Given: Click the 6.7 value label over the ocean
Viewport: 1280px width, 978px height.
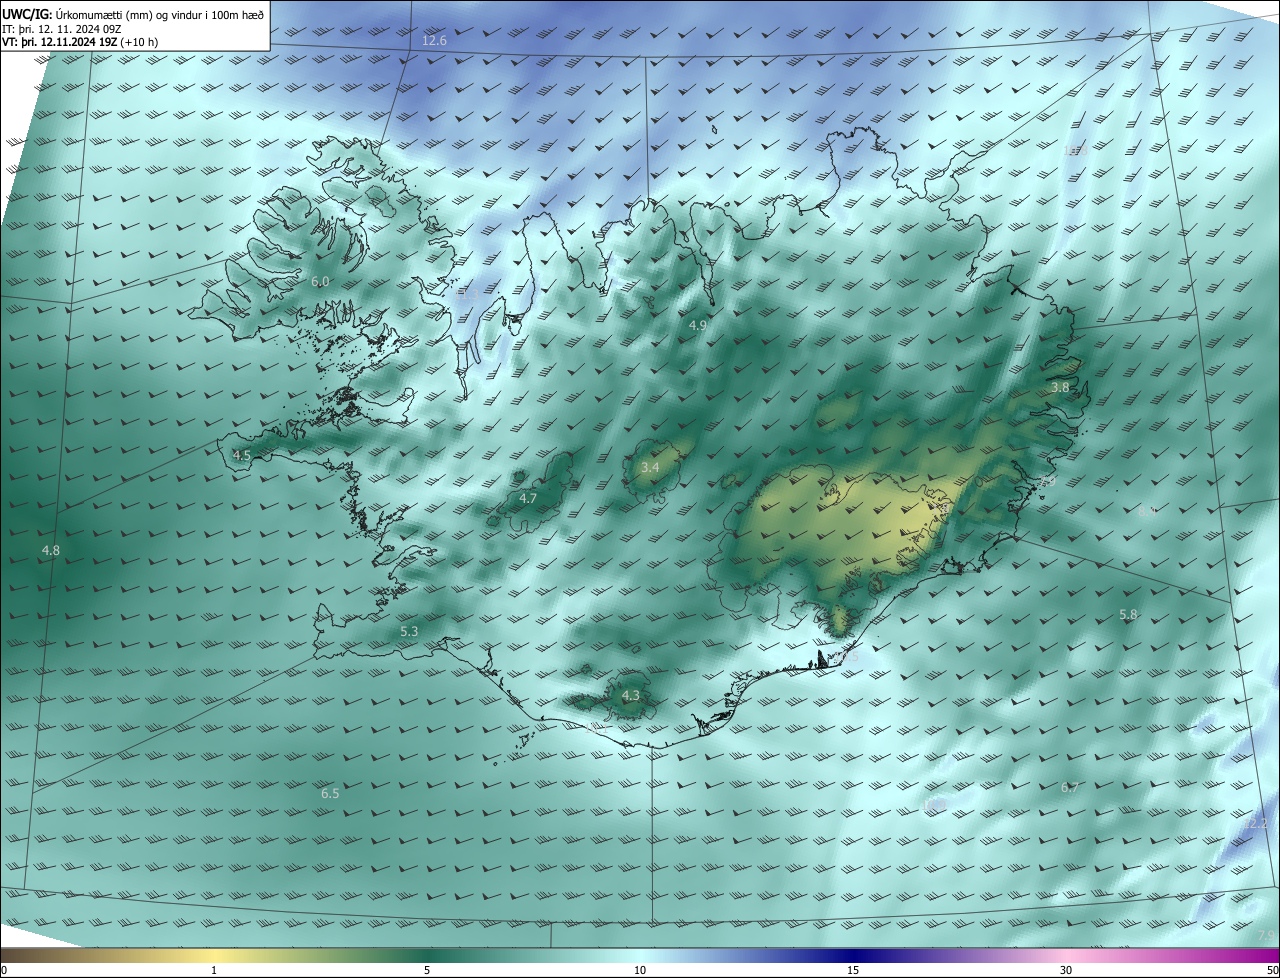Looking at the screenshot, I should click(x=1070, y=788).
